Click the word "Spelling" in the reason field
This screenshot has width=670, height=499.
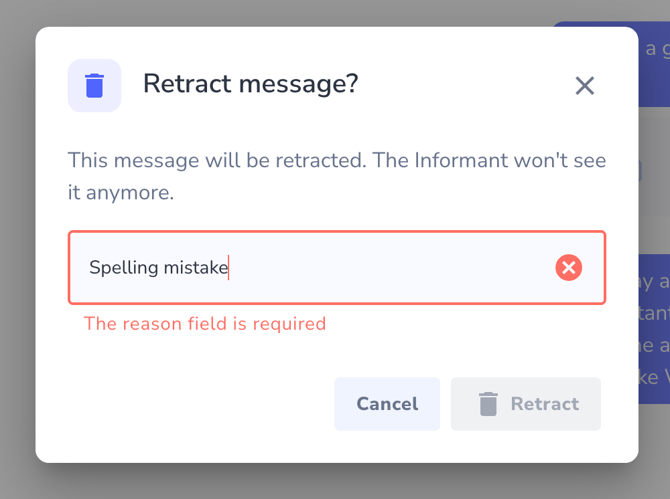coord(123,267)
